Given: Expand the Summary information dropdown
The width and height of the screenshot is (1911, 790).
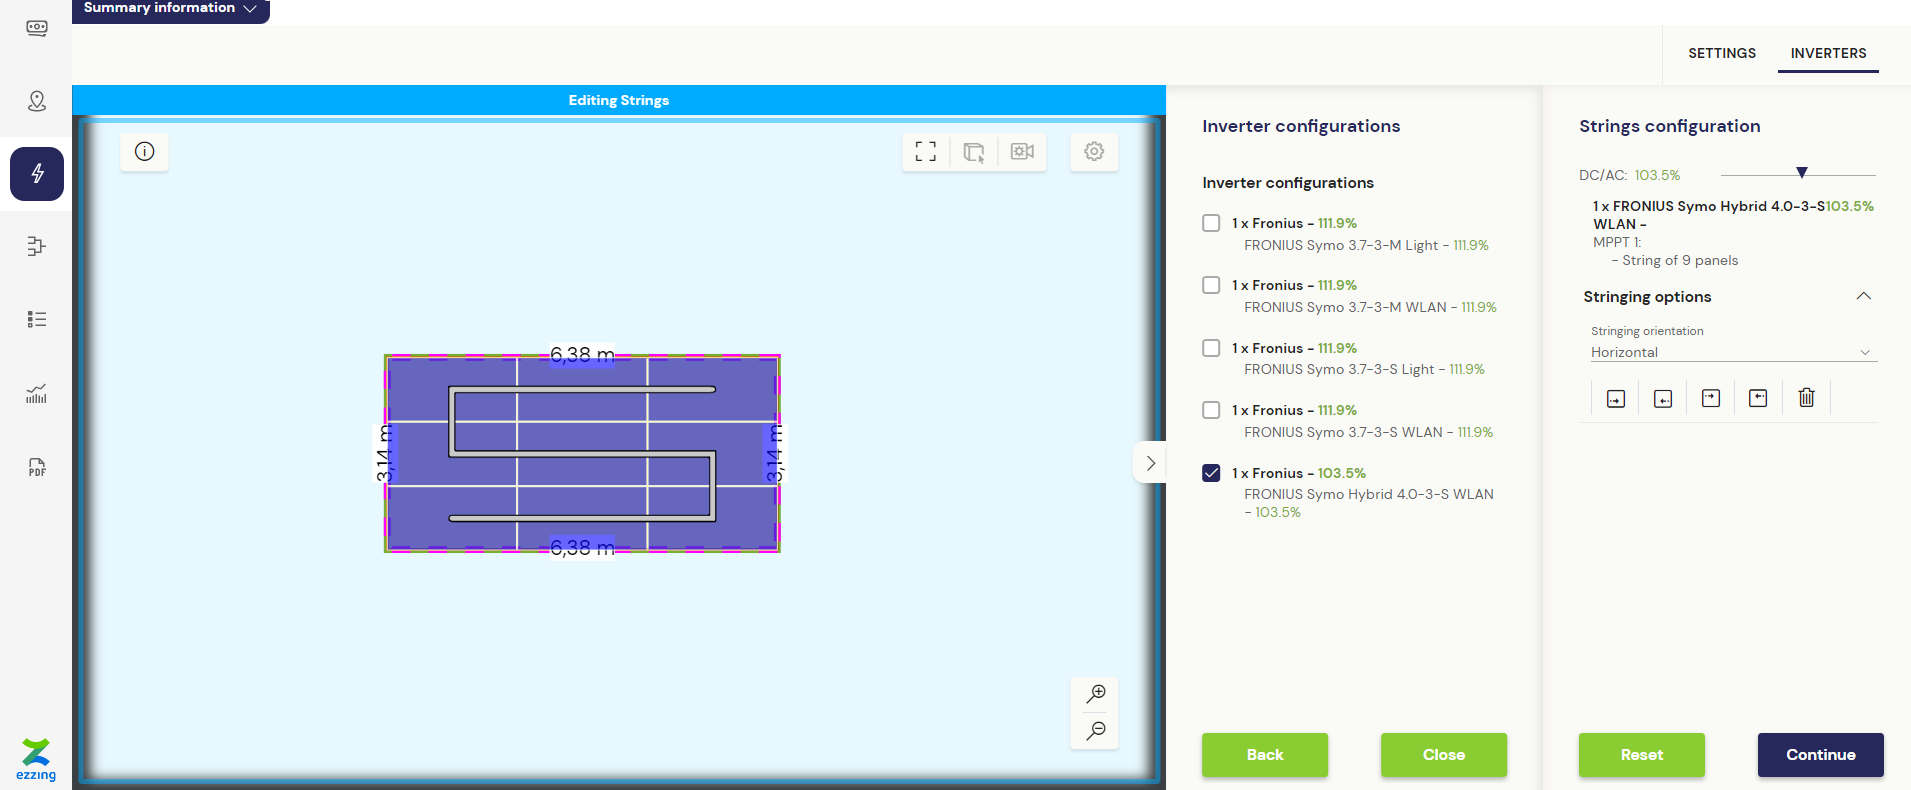Looking at the screenshot, I should (170, 9).
